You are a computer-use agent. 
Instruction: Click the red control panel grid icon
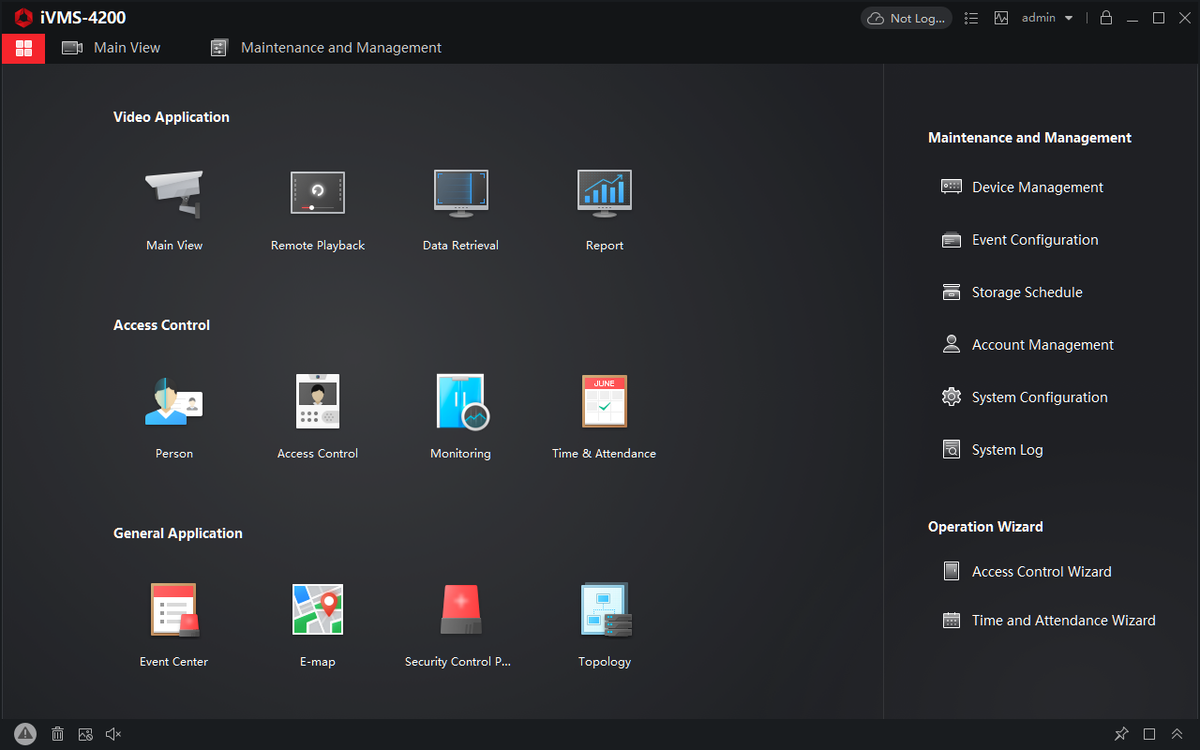pos(24,48)
